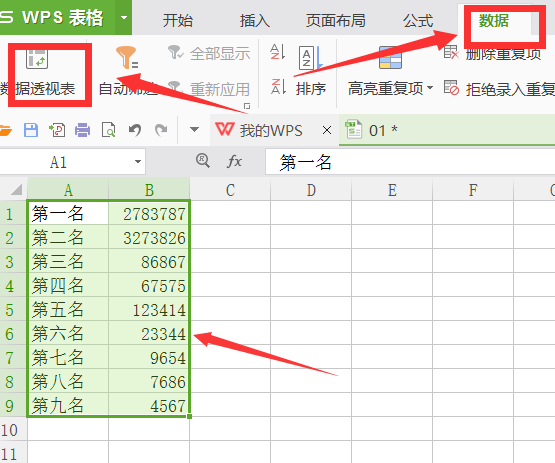
Task: Select column C header
Action: [x=230, y=190]
